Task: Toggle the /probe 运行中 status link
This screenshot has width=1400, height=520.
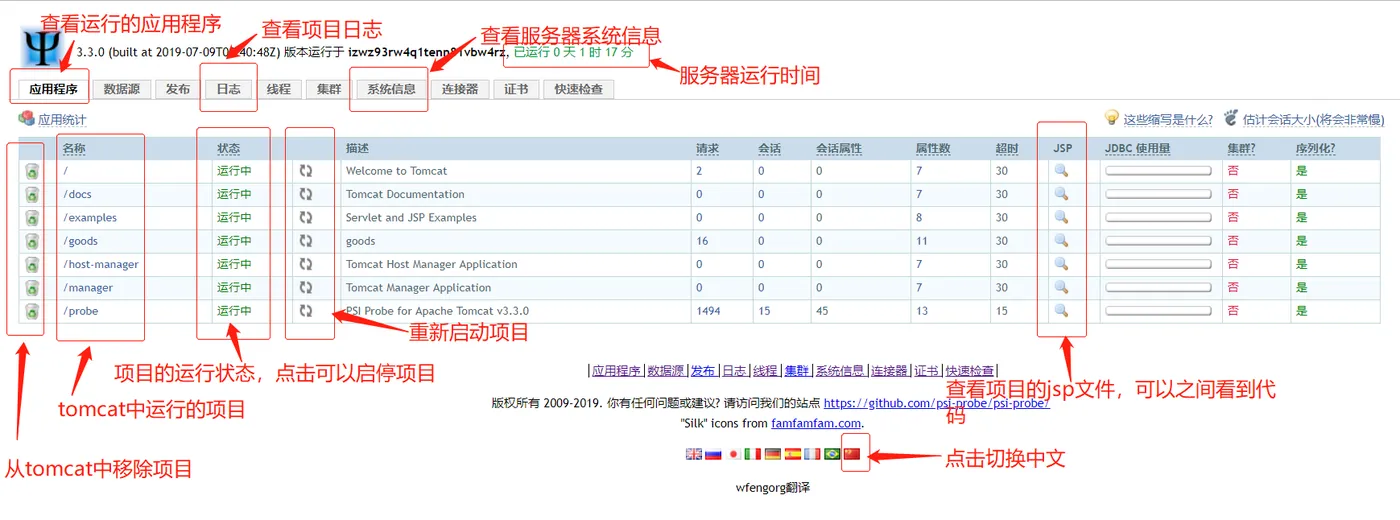Action: [234, 311]
